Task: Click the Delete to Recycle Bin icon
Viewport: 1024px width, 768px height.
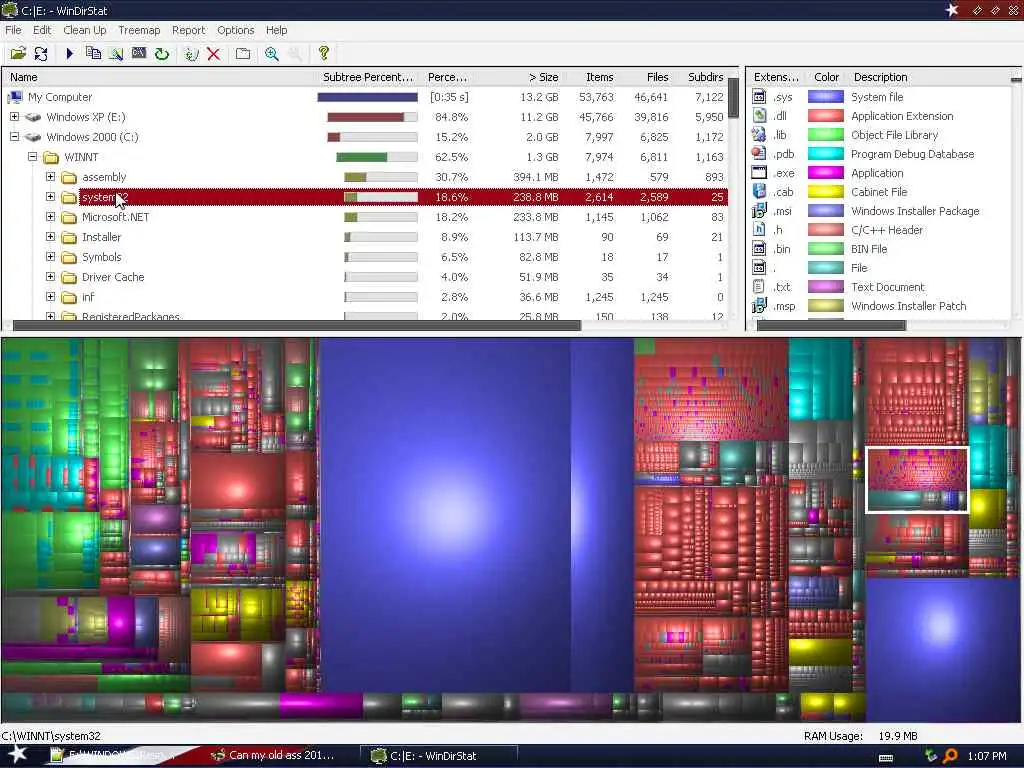Action: (191, 54)
